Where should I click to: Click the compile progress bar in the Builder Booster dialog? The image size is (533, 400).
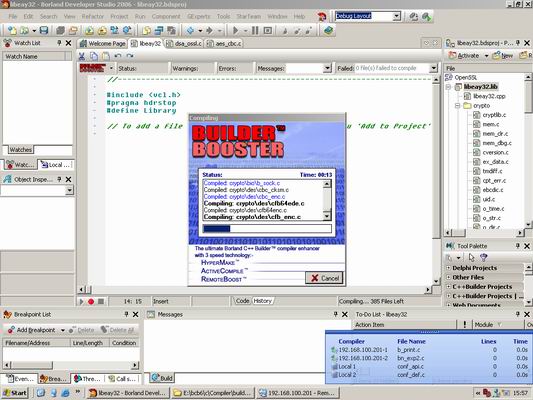pyautogui.click(x=267, y=229)
